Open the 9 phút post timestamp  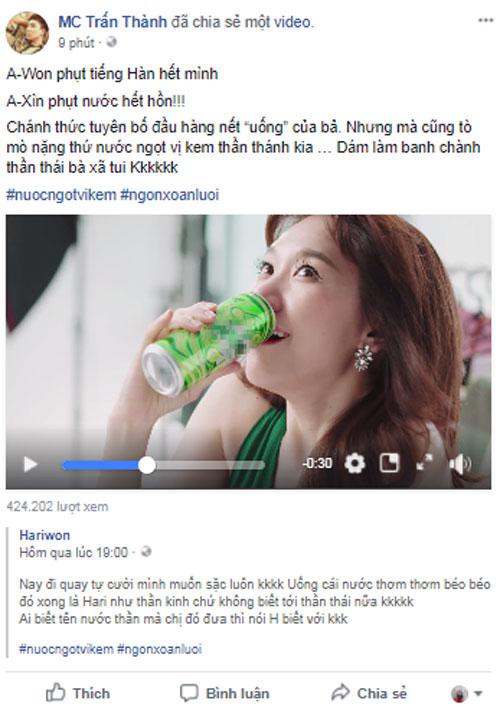pyautogui.click(x=76, y=43)
